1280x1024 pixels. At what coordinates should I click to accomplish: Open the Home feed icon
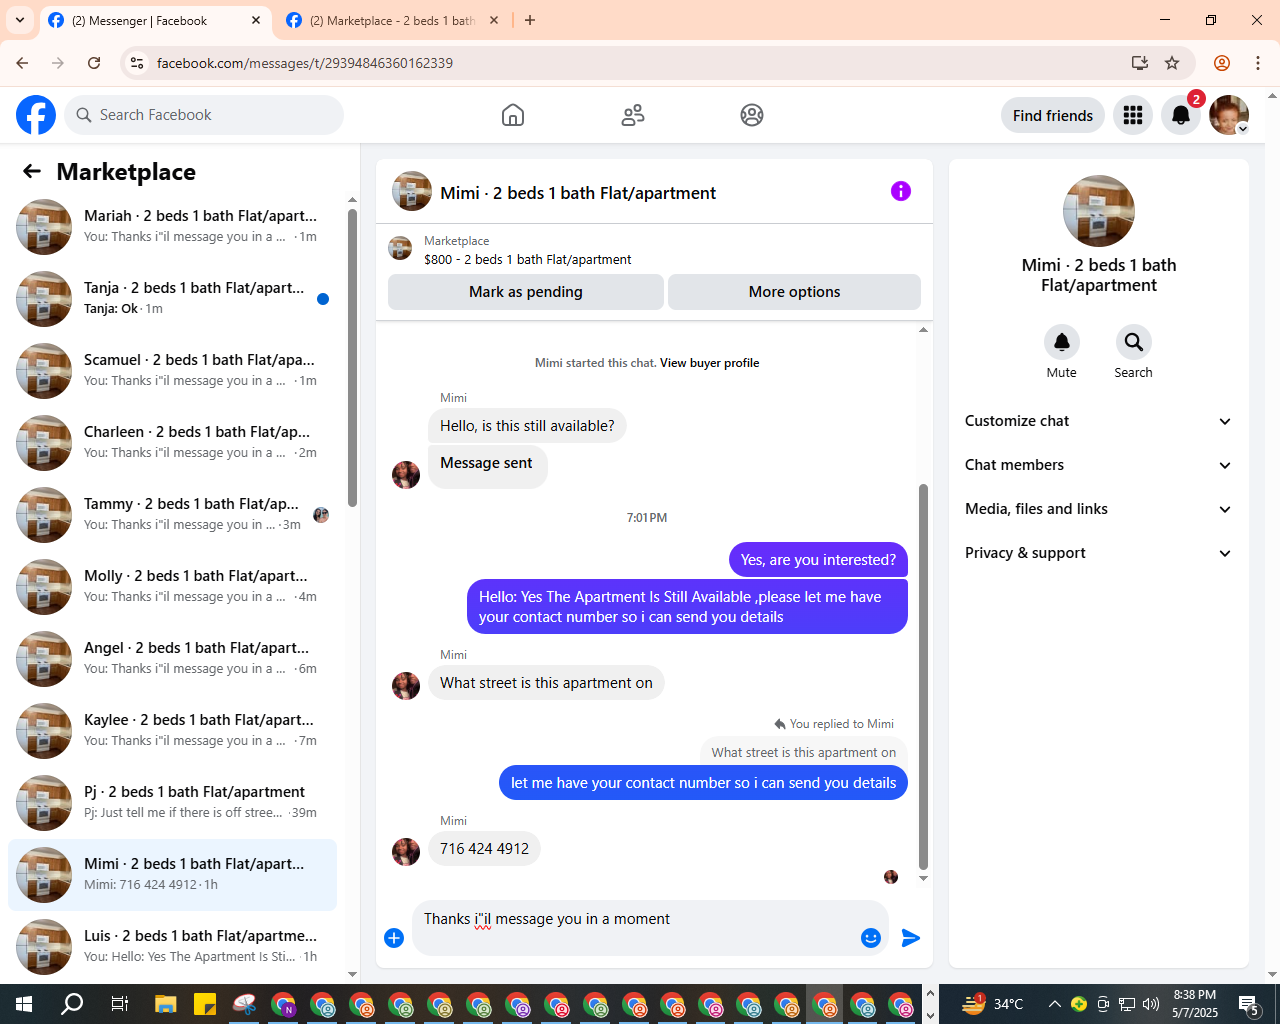pyautogui.click(x=513, y=115)
